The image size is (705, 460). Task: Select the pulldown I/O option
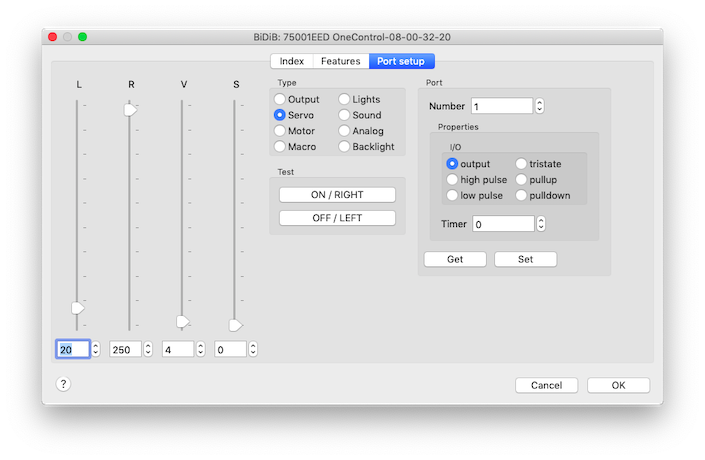tap(522, 196)
